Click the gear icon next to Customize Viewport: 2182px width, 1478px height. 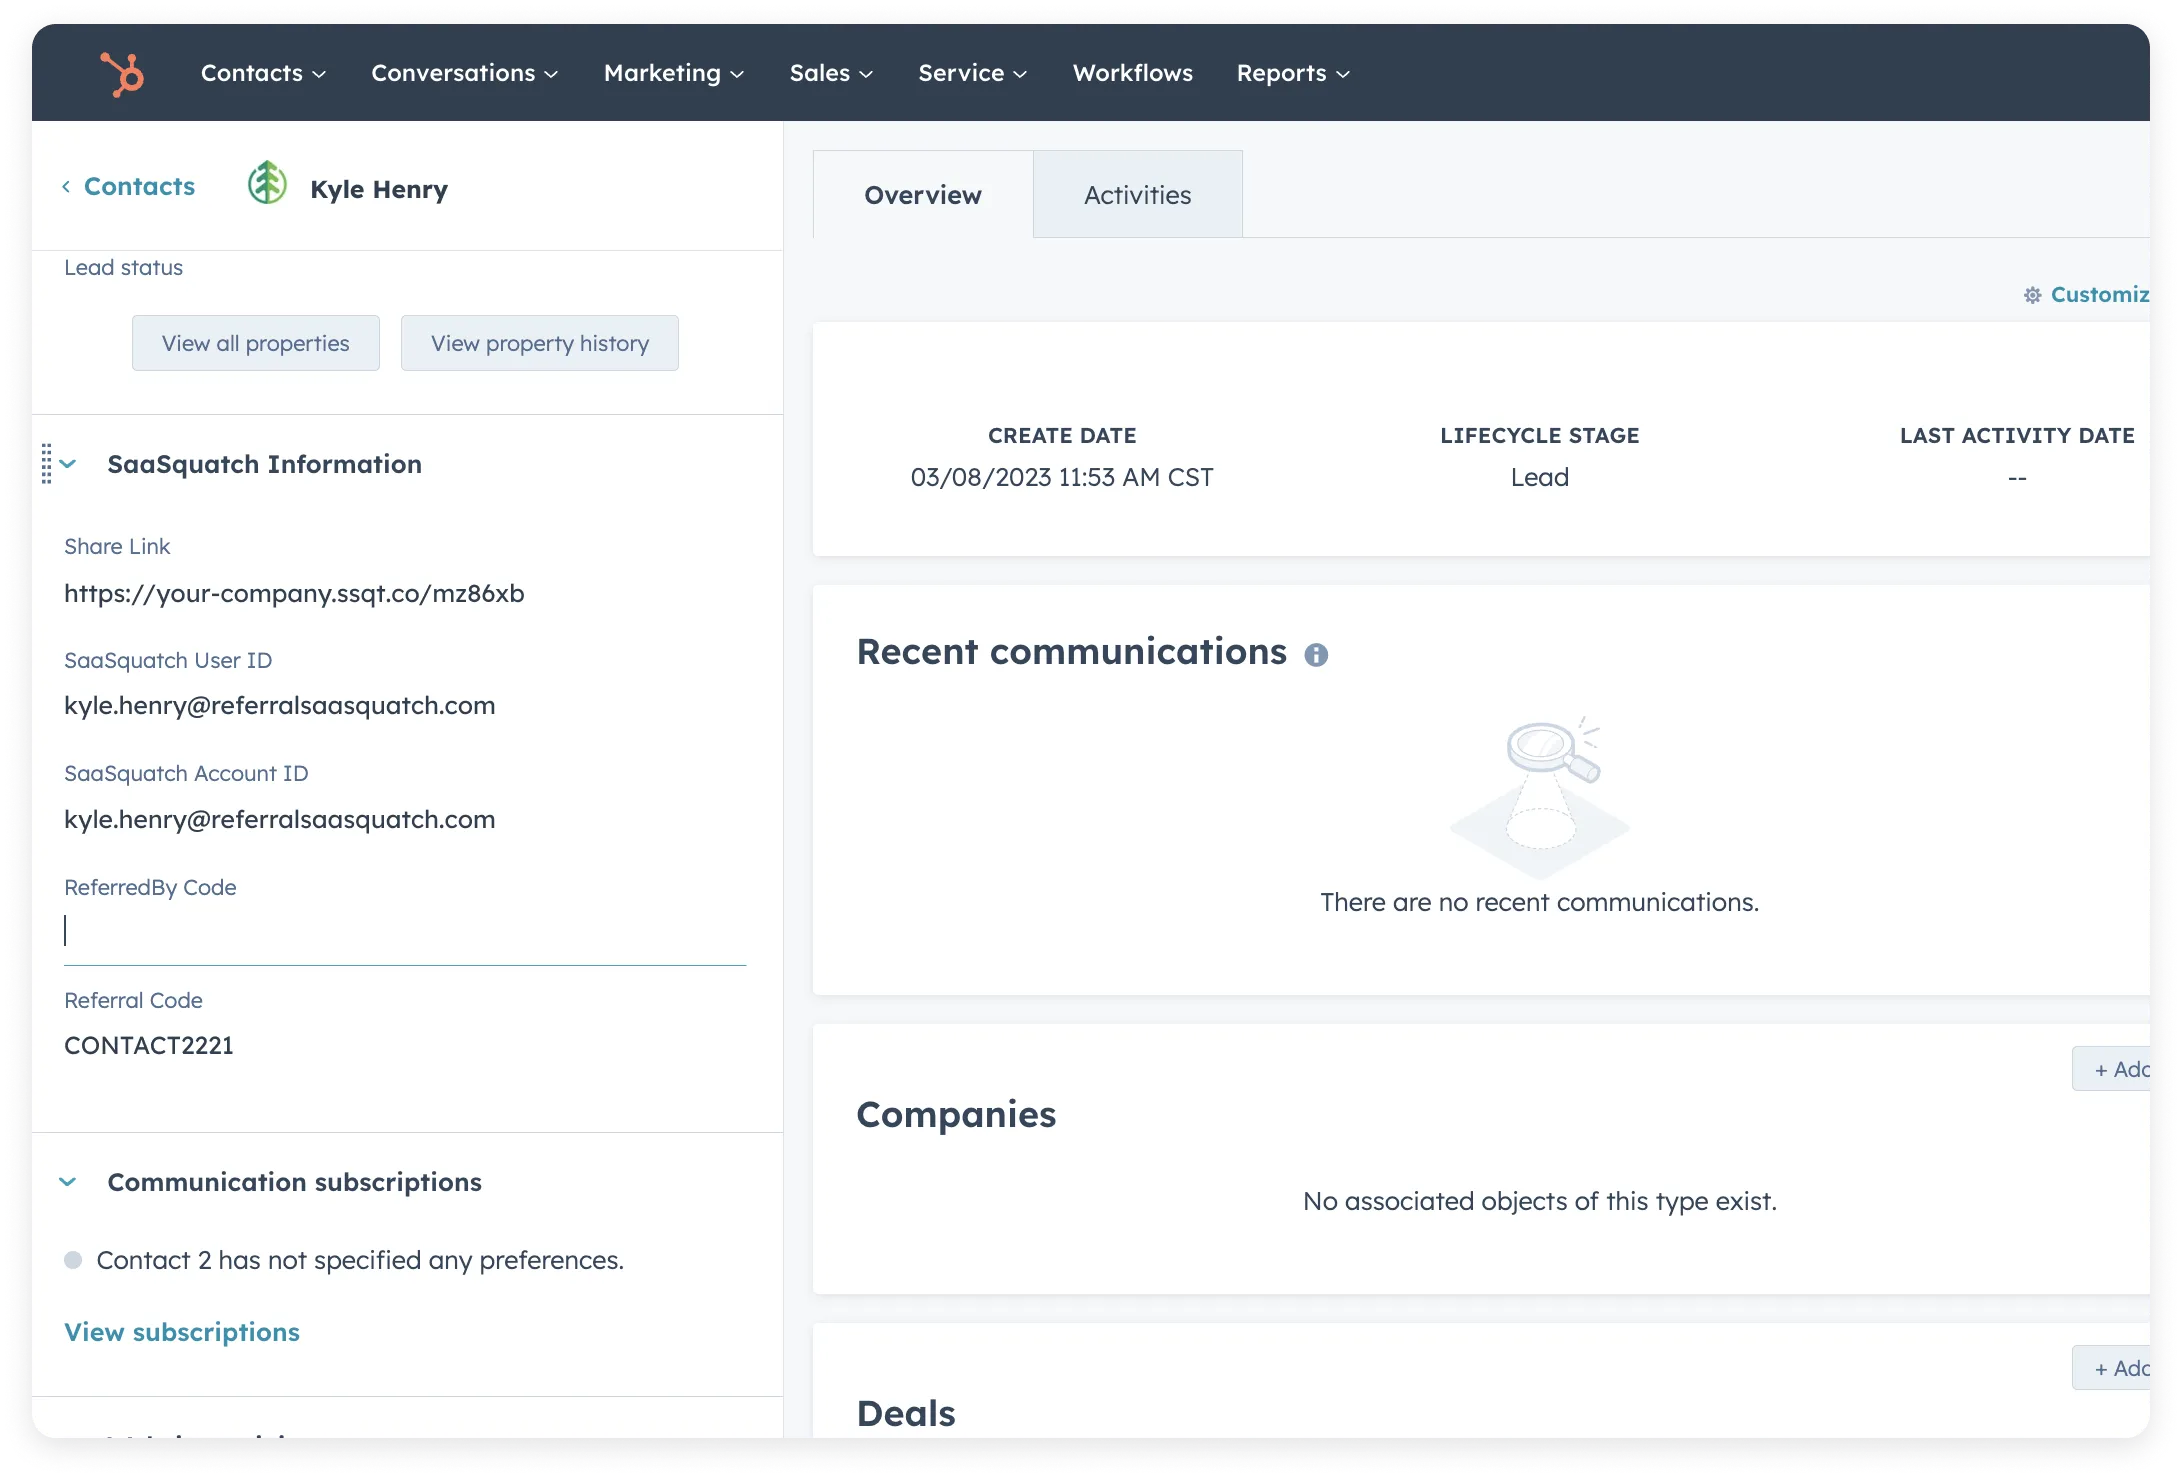click(2032, 295)
